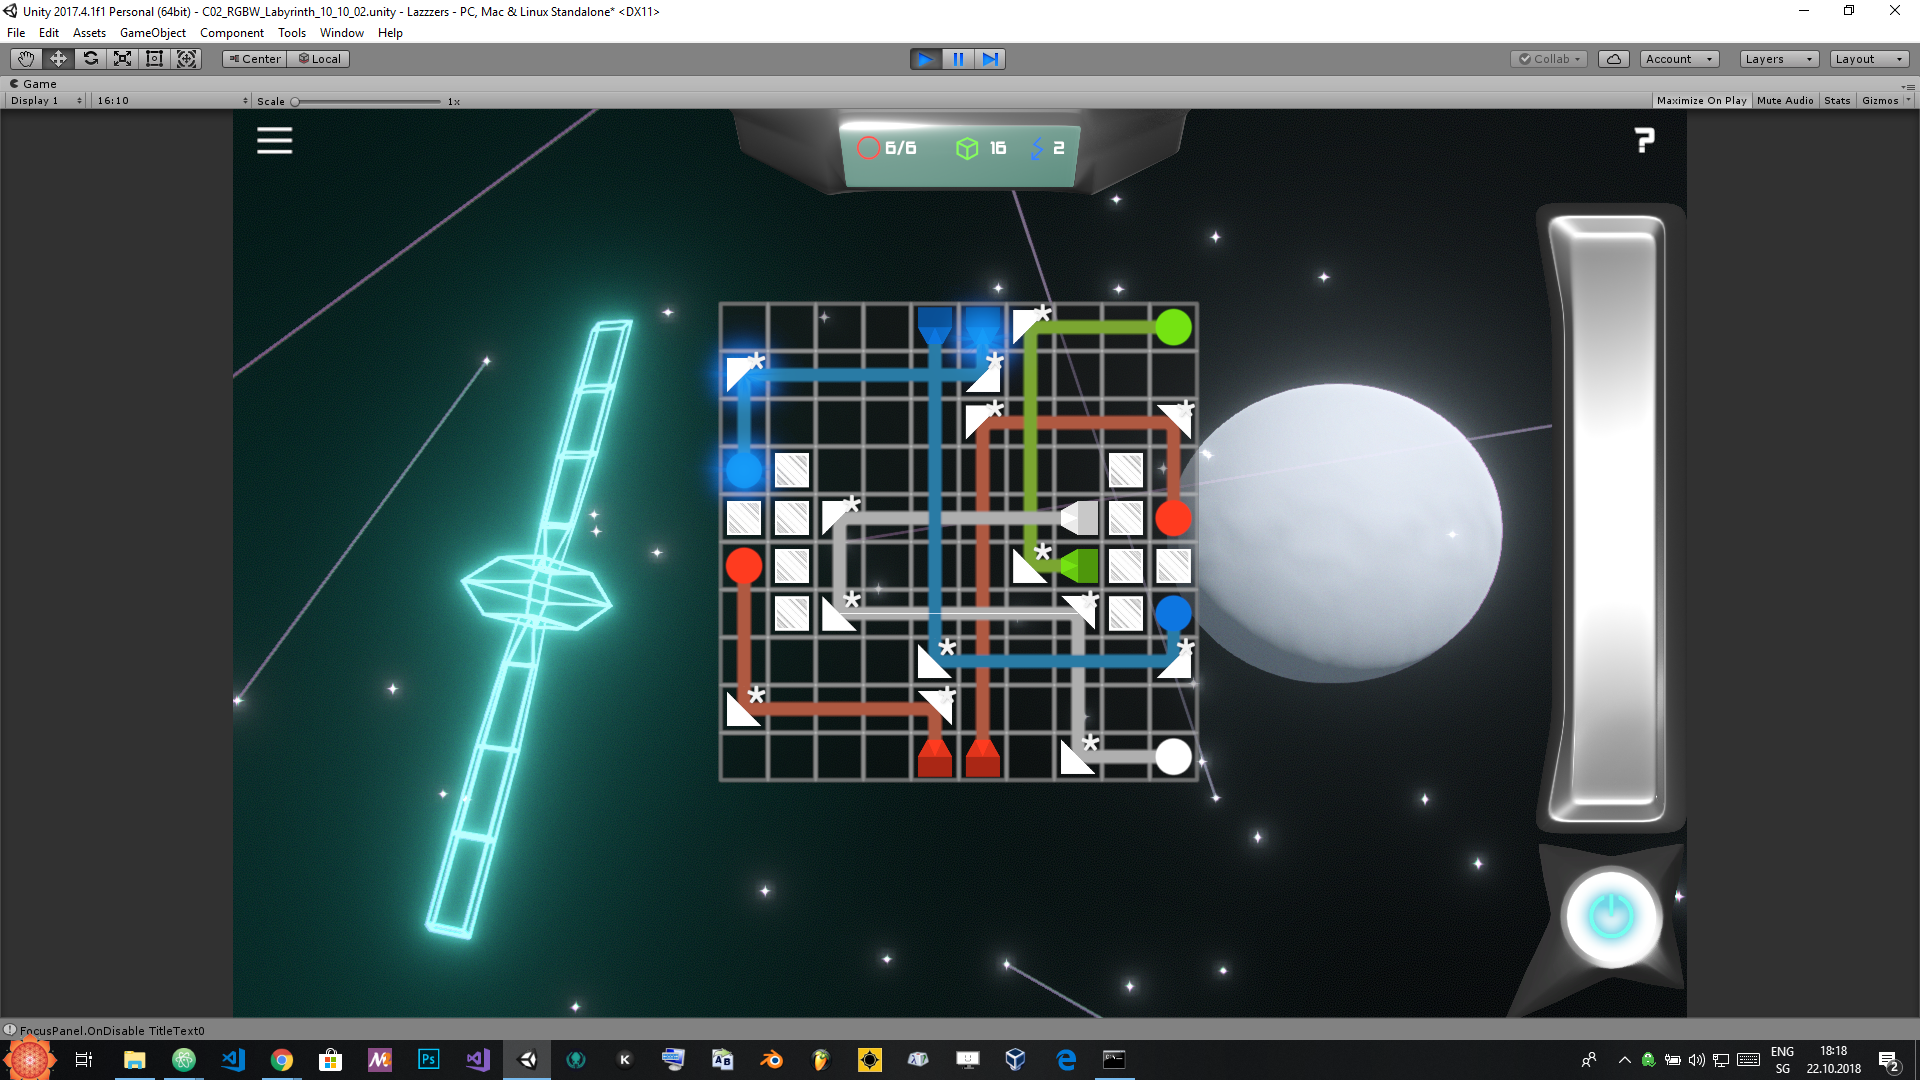The image size is (1920, 1080).
Task: Toggle the Stats overlay
Action: 1836,100
